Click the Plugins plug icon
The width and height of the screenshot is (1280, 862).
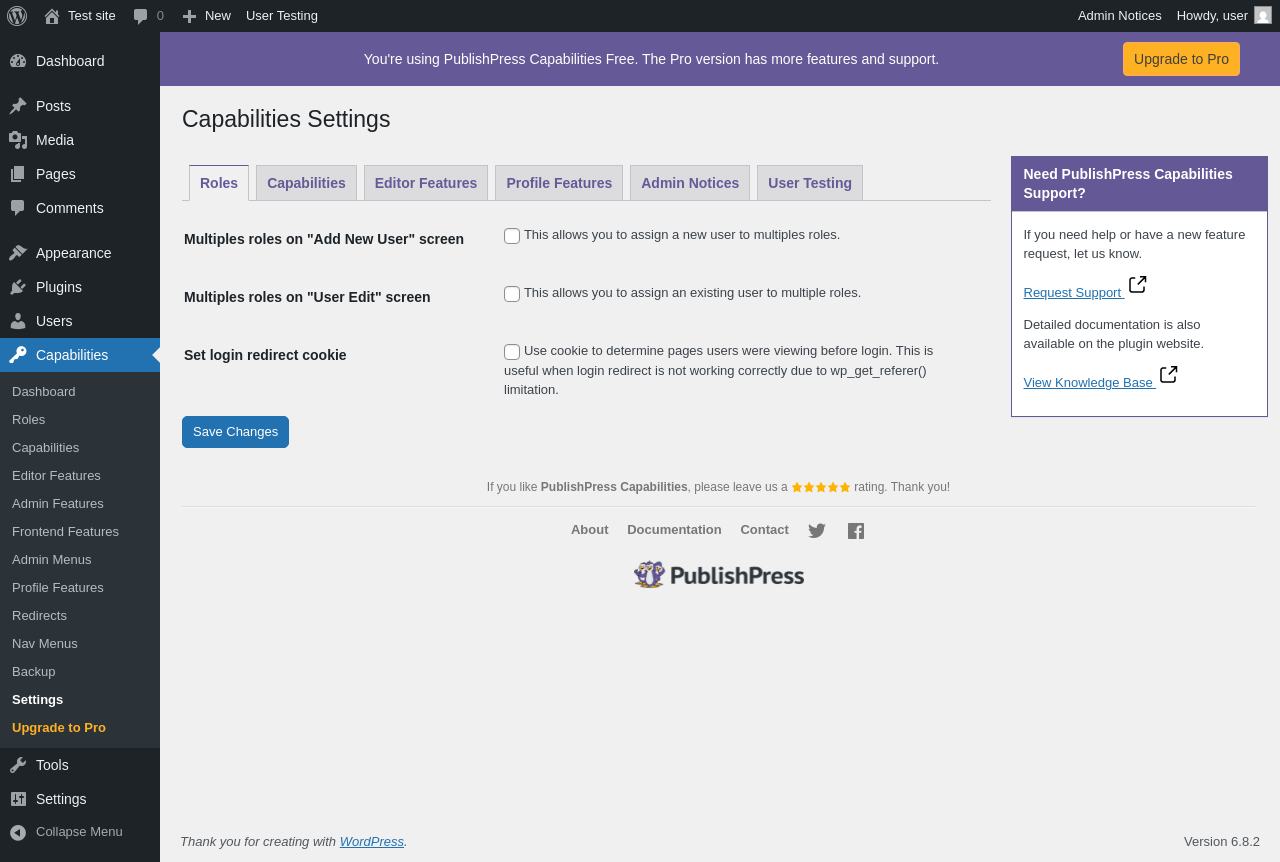coord(18,287)
